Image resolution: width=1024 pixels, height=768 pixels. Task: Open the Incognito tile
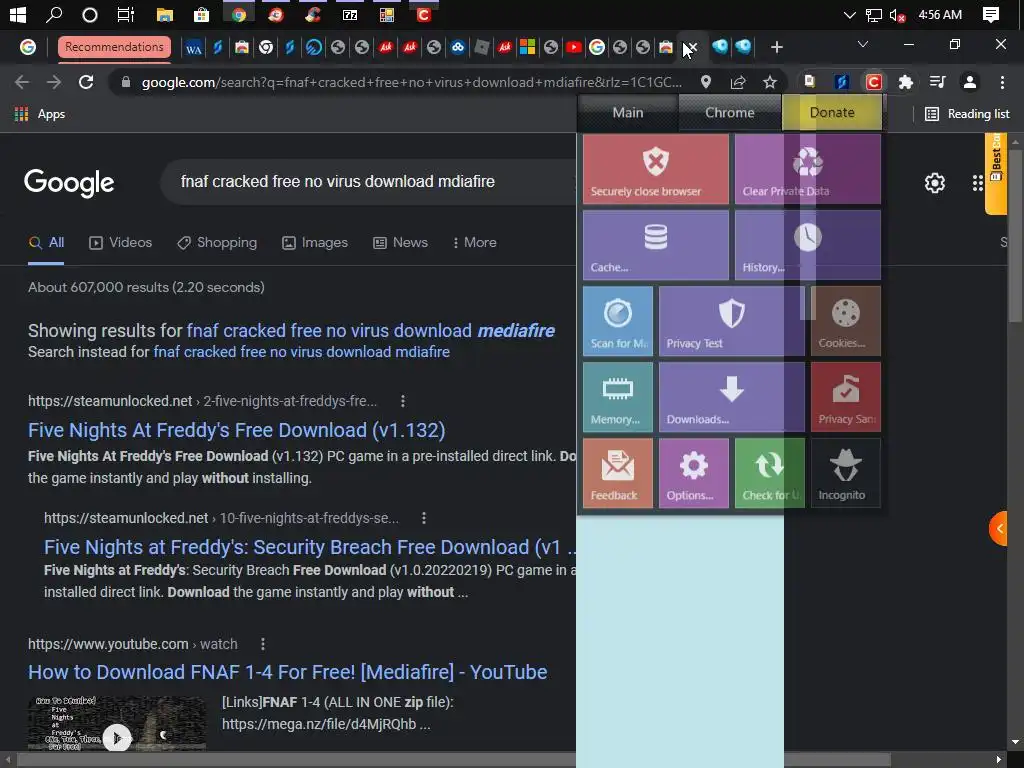pos(846,473)
